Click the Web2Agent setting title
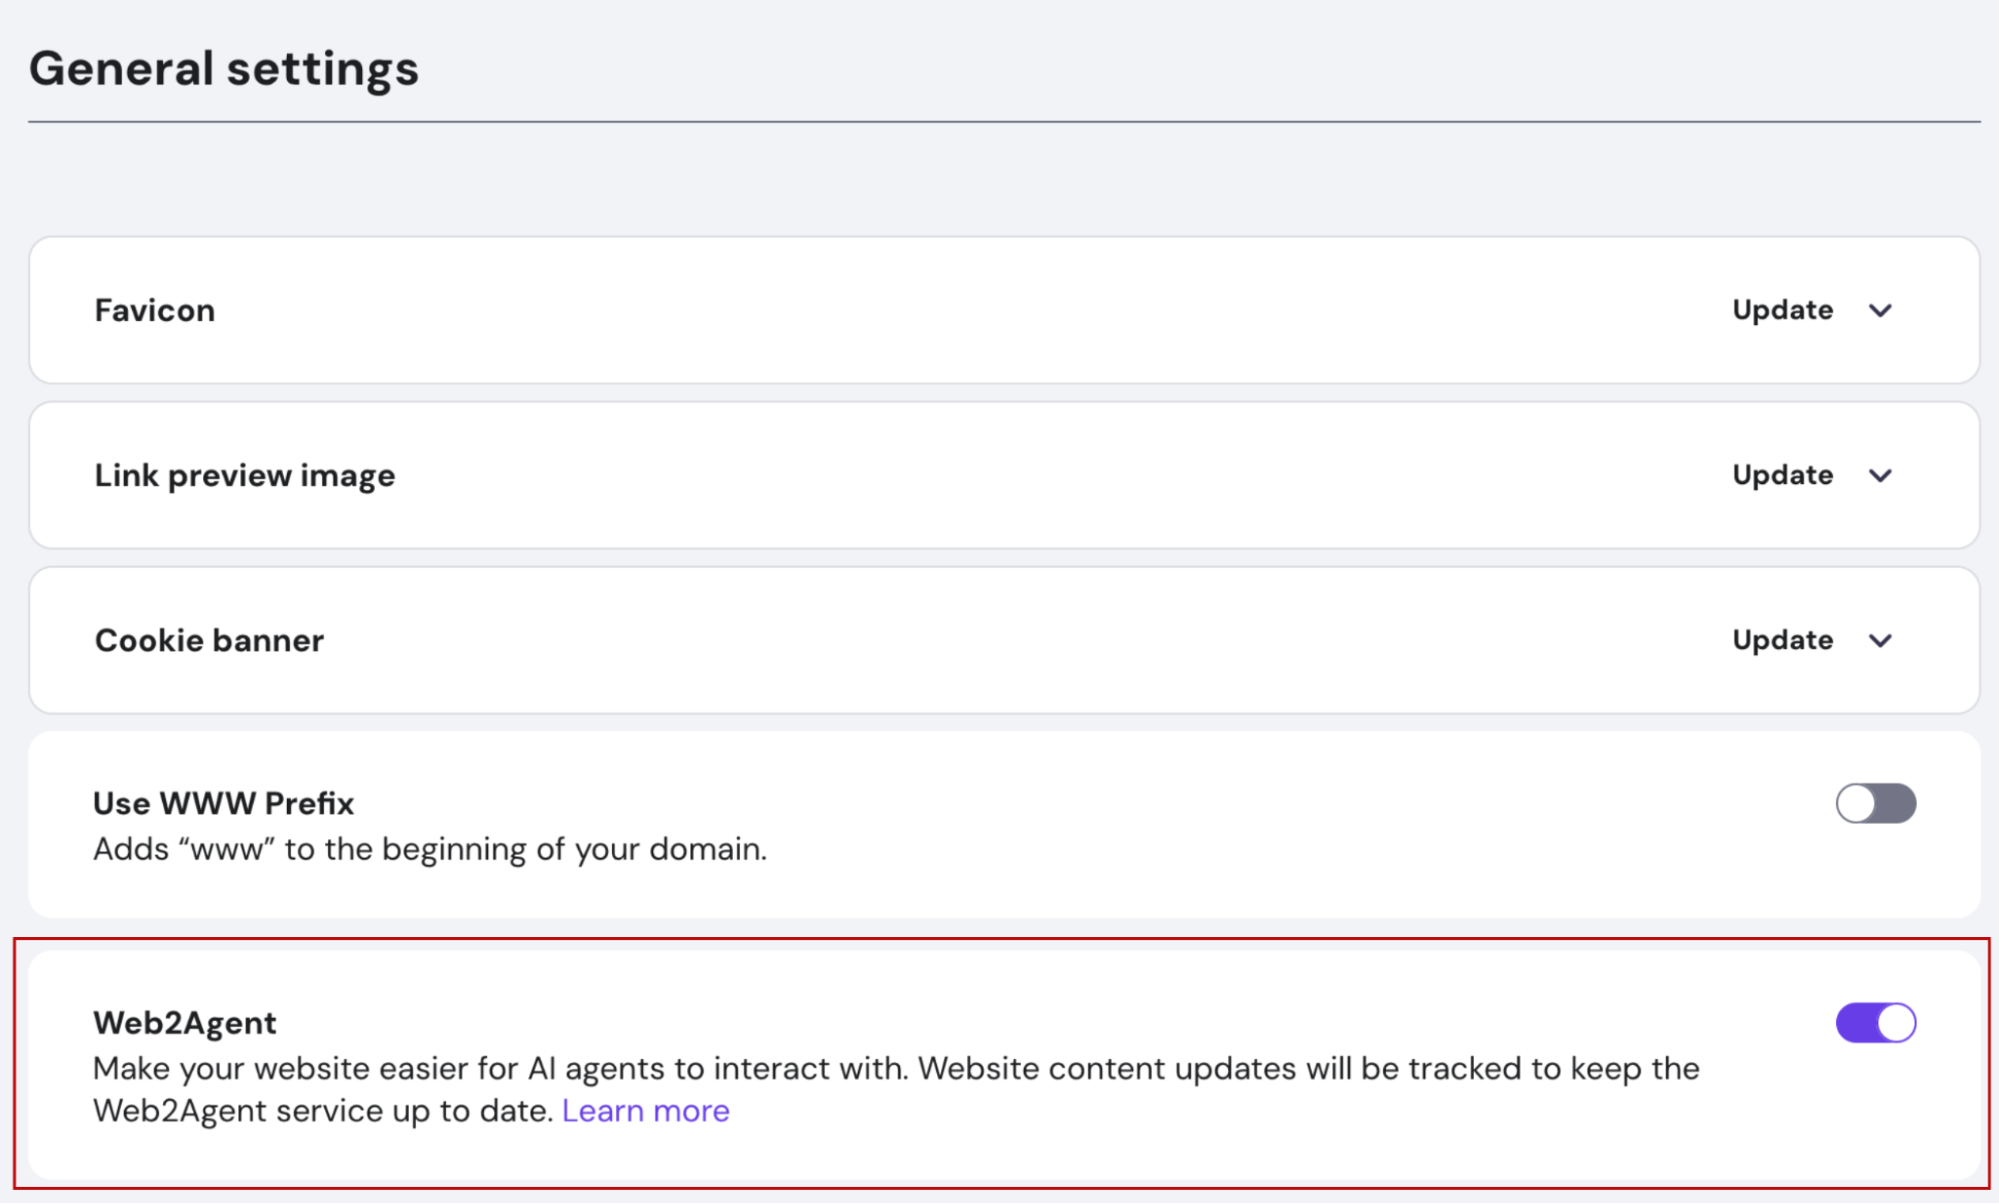Image resolution: width=1999 pixels, height=1204 pixels. pos(184,1022)
